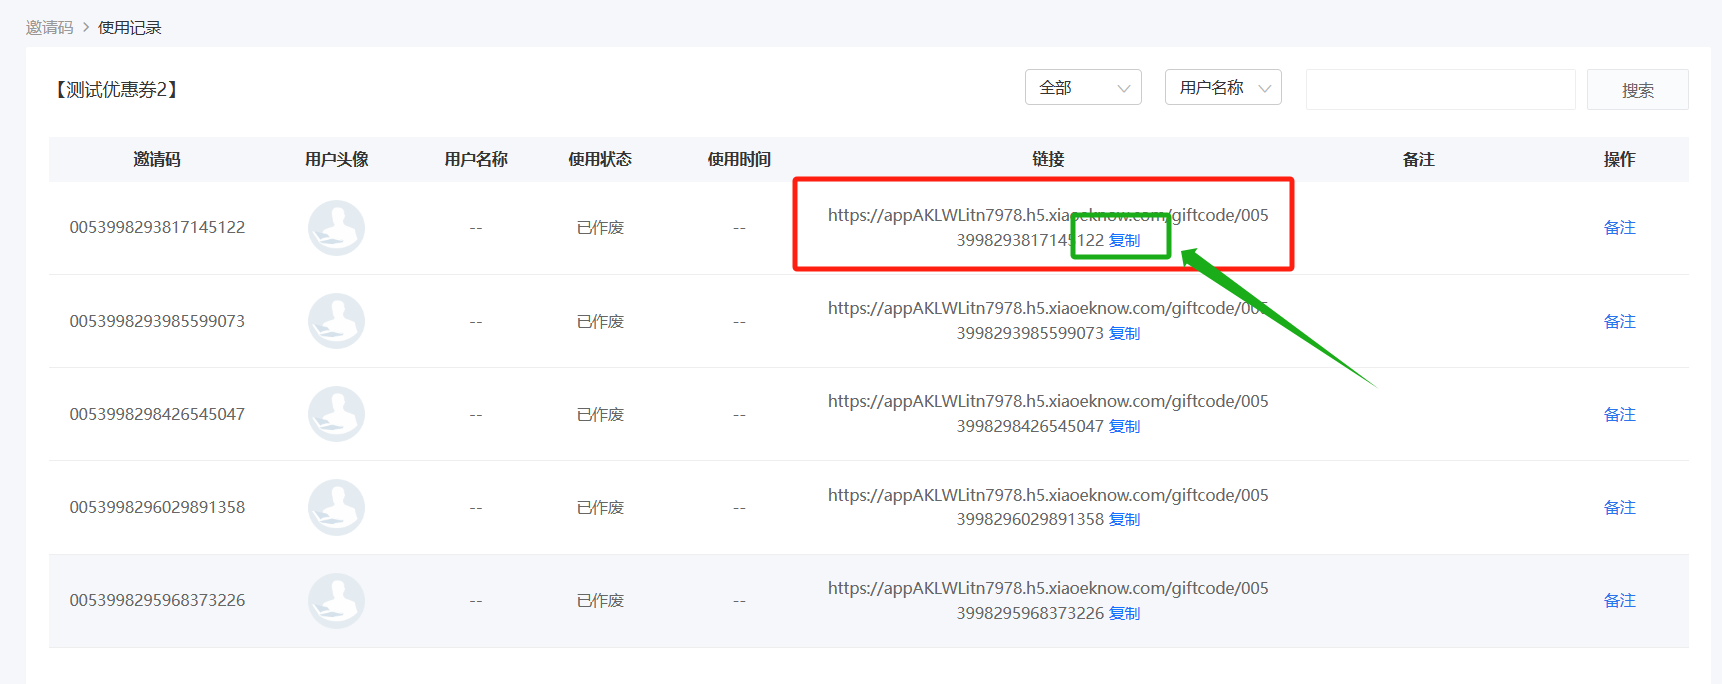Click avatar in row 0053998293985599073
The width and height of the screenshot is (1722, 684).
click(x=336, y=321)
